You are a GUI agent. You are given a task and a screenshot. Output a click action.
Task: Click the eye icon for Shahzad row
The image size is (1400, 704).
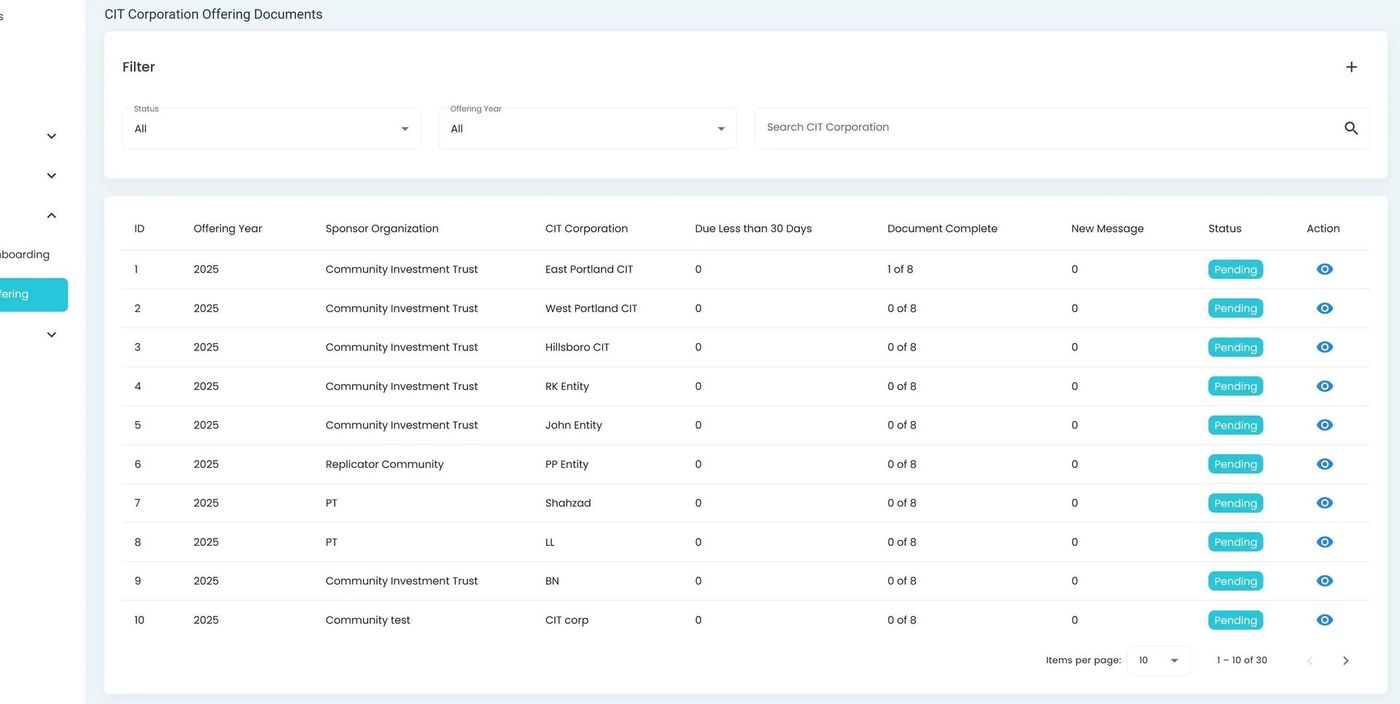(1324, 503)
